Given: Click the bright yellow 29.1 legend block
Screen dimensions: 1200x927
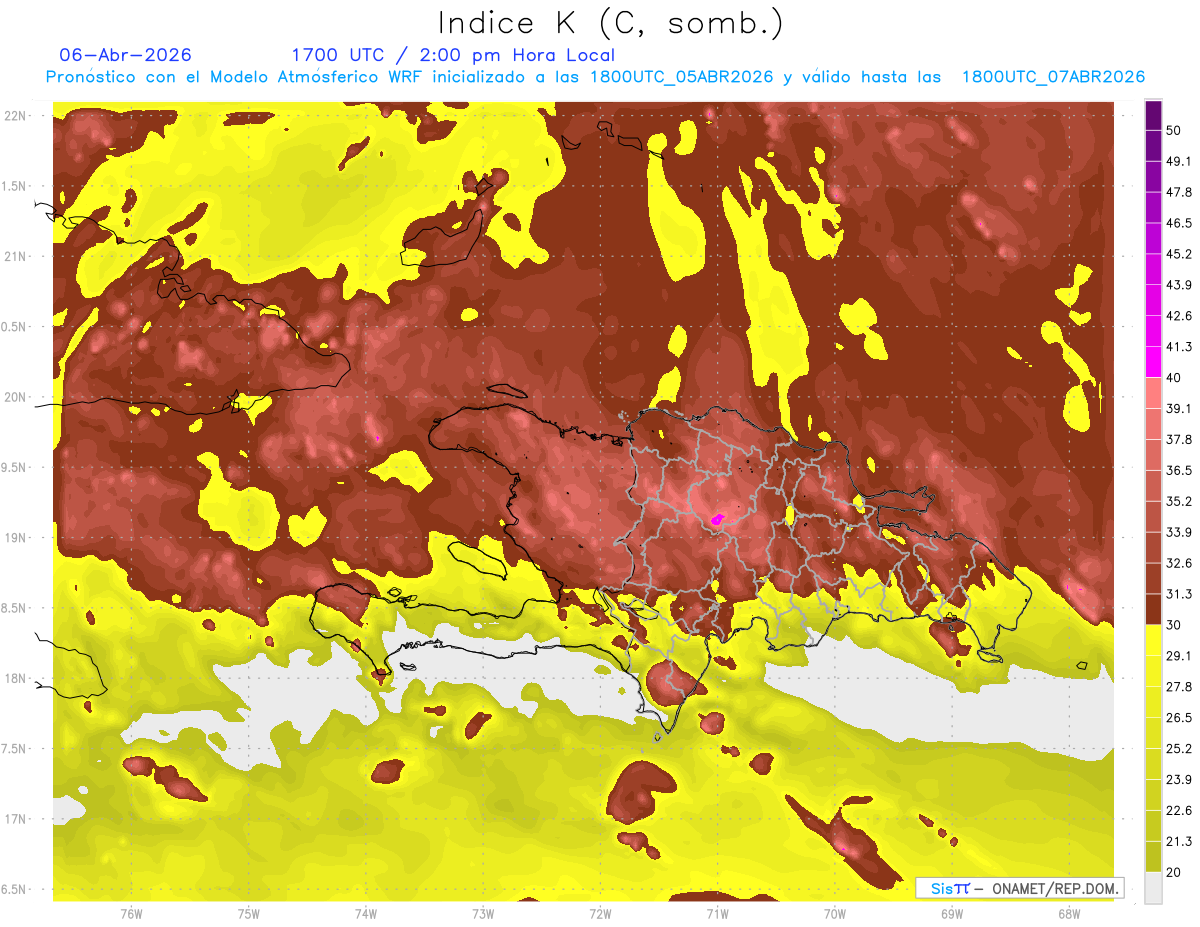Looking at the screenshot, I should [1153, 640].
